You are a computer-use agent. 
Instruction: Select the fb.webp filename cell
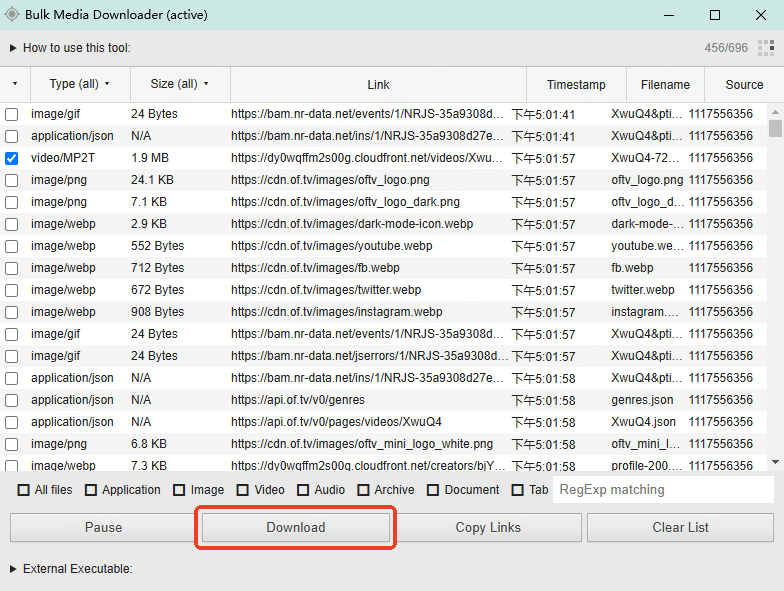[x=632, y=268]
